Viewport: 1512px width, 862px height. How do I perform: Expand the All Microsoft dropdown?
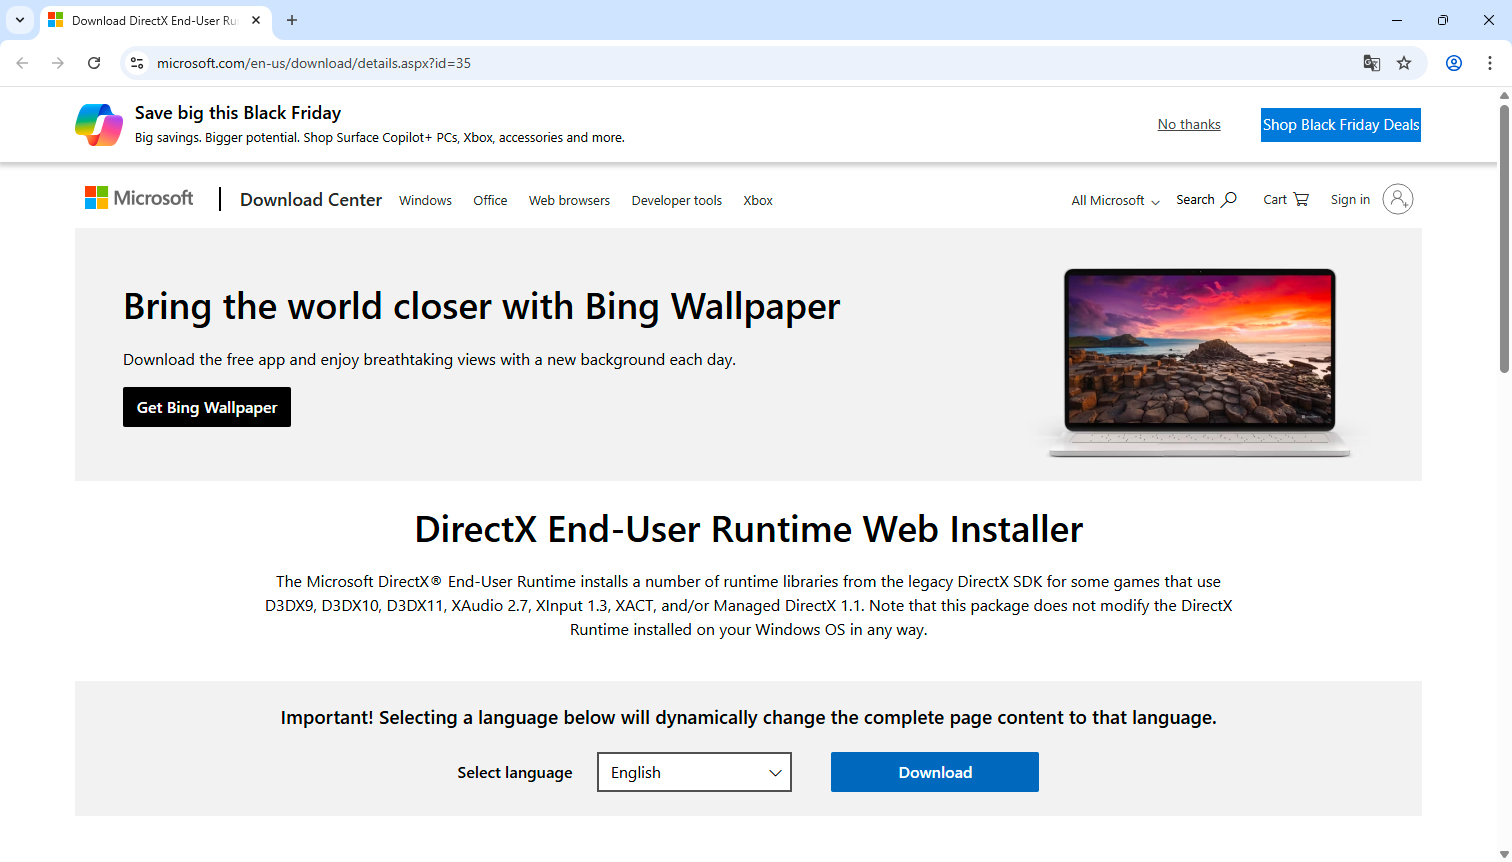point(1115,201)
